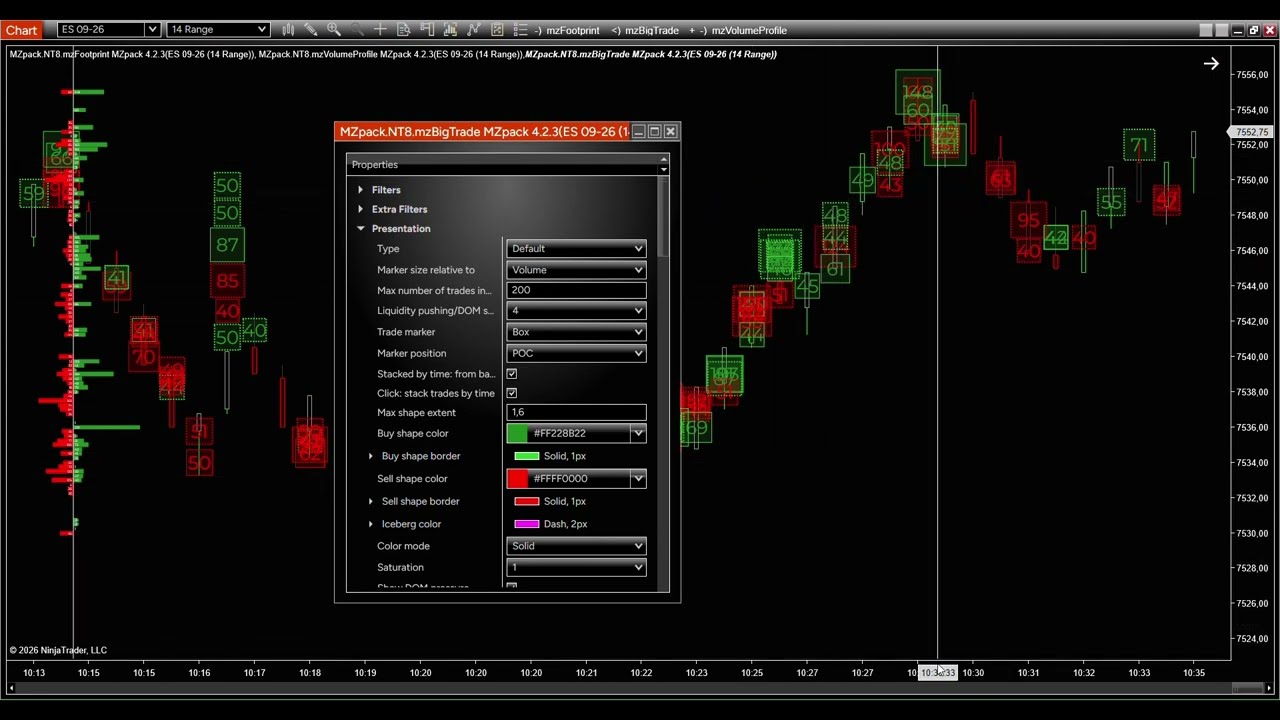Open the Data Box icon in toolbar
1280x720 pixels.
click(404, 30)
